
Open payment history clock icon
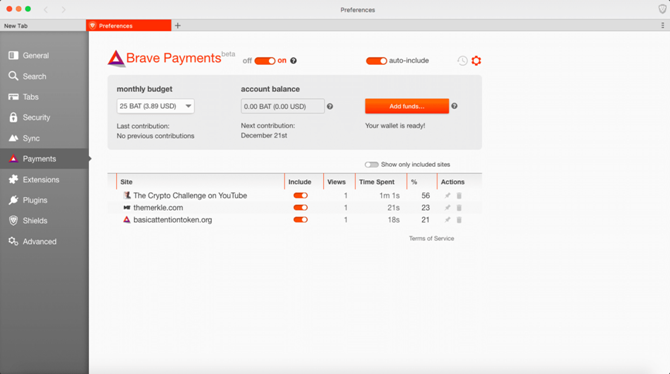(462, 61)
